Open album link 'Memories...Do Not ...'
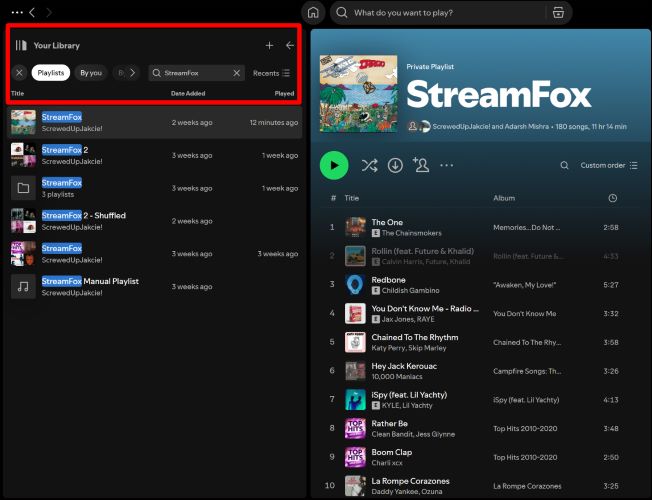This screenshot has width=652, height=500. 526,227
